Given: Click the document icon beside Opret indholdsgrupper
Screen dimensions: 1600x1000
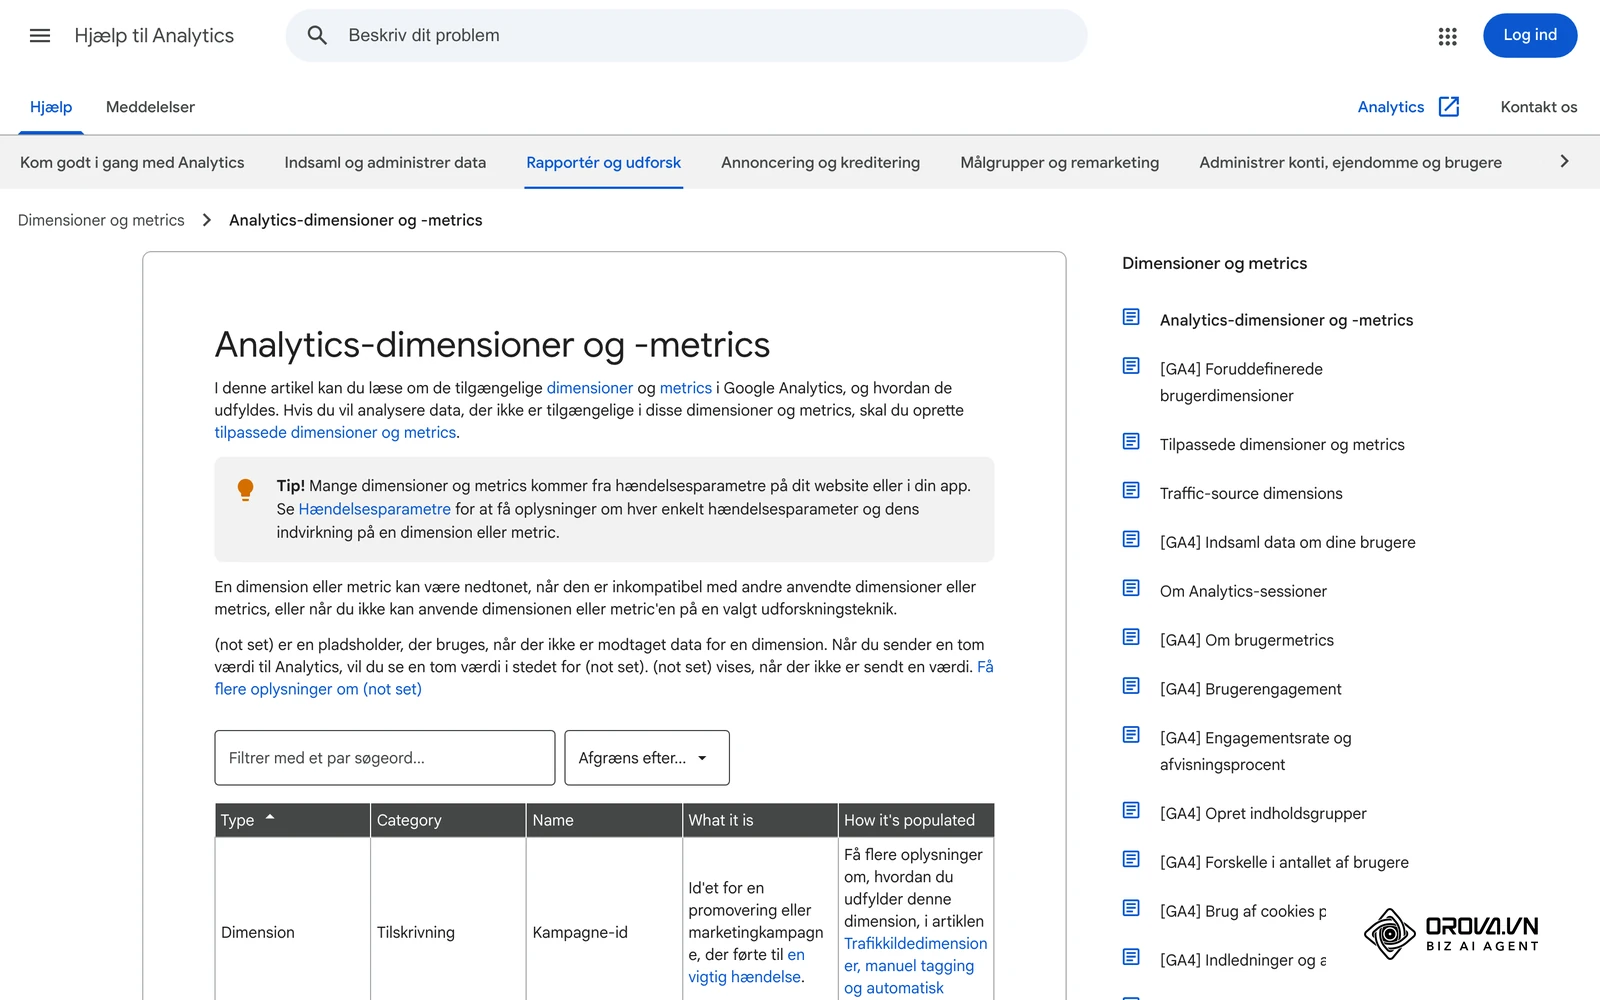Looking at the screenshot, I should 1131,811.
